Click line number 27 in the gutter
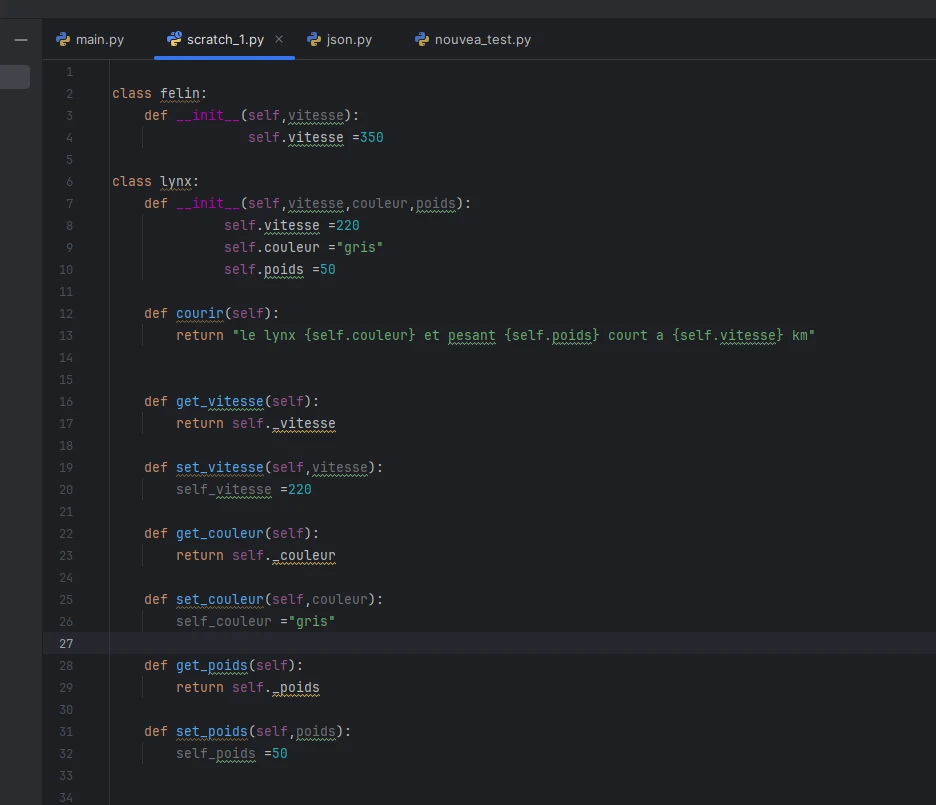936x805 pixels. pyautogui.click(x=66, y=643)
